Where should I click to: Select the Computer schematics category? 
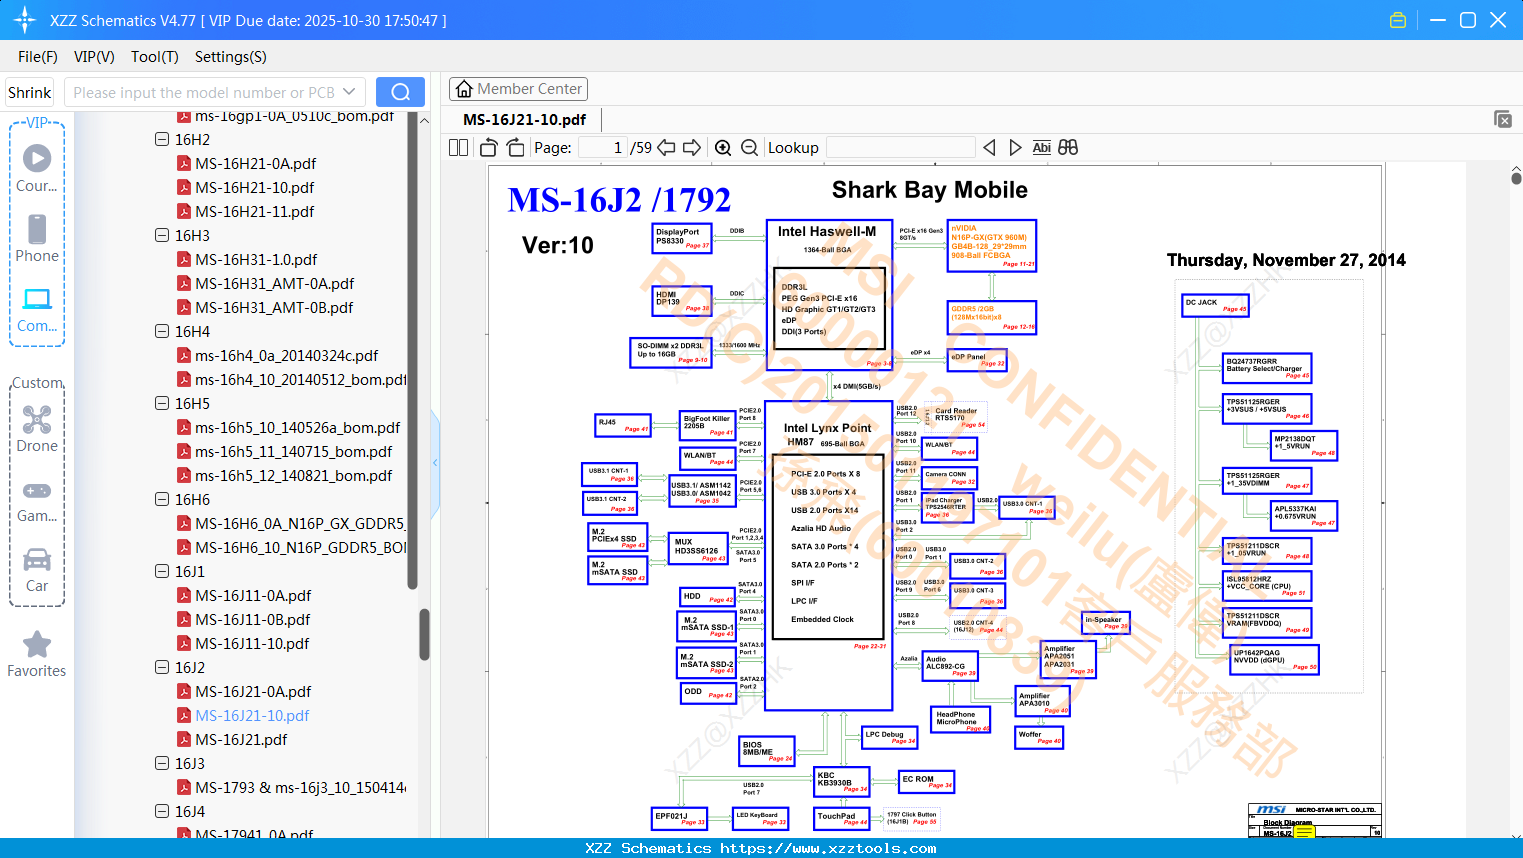point(37,310)
